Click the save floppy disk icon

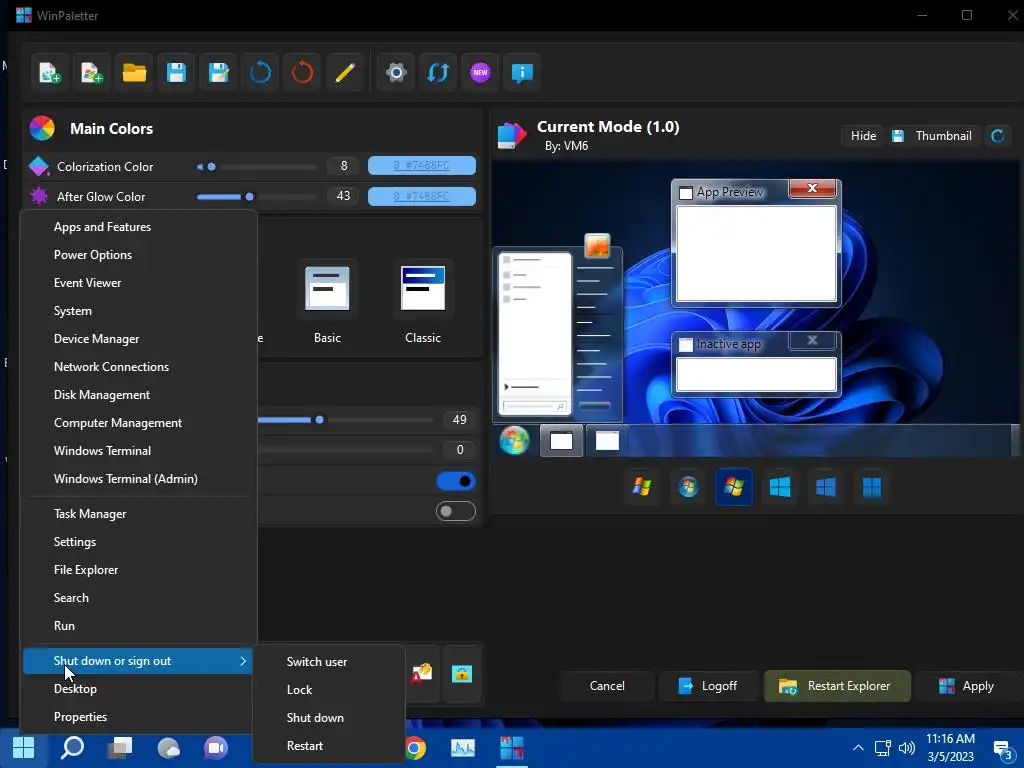pyautogui.click(x=176, y=72)
